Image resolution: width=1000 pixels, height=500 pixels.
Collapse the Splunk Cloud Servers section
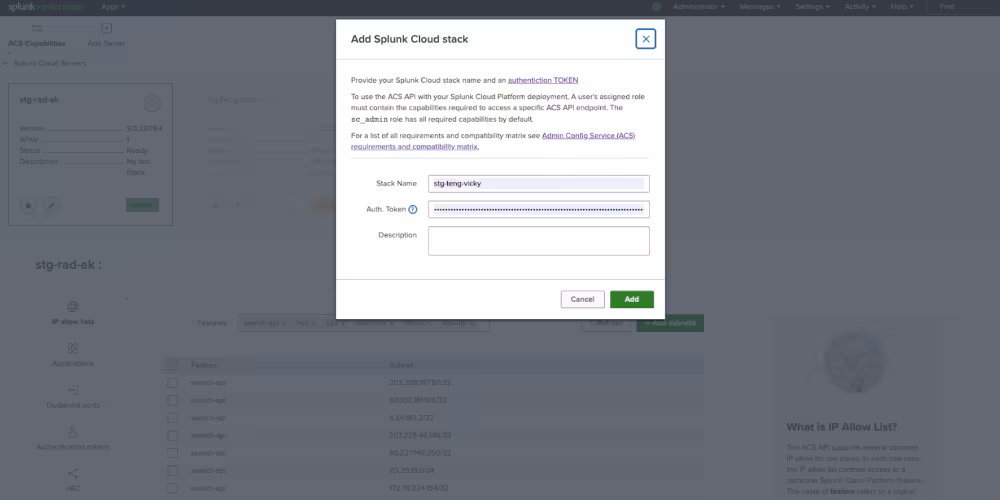6,63
